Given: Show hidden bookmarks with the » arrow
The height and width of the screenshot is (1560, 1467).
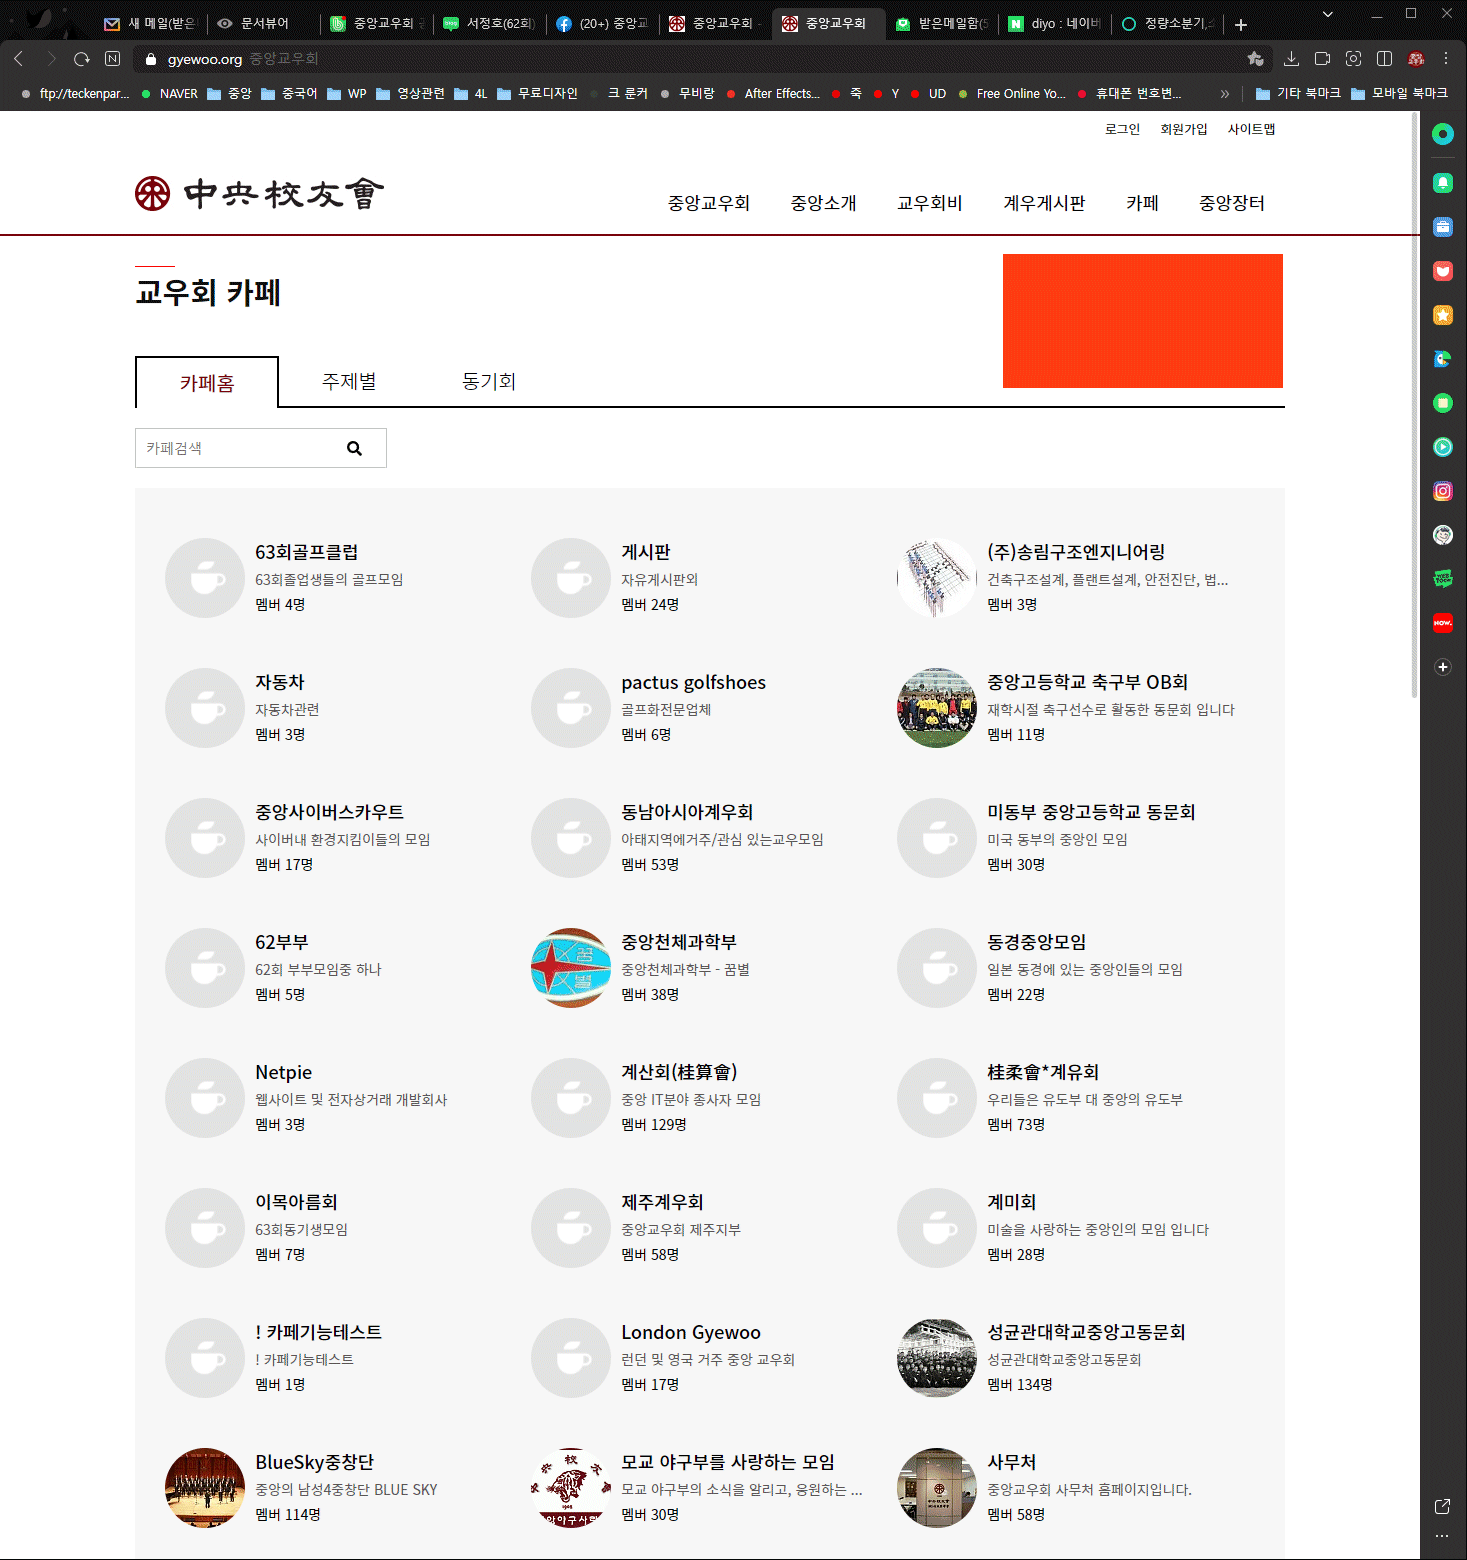Looking at the screenshot, I should point(1225,94).
